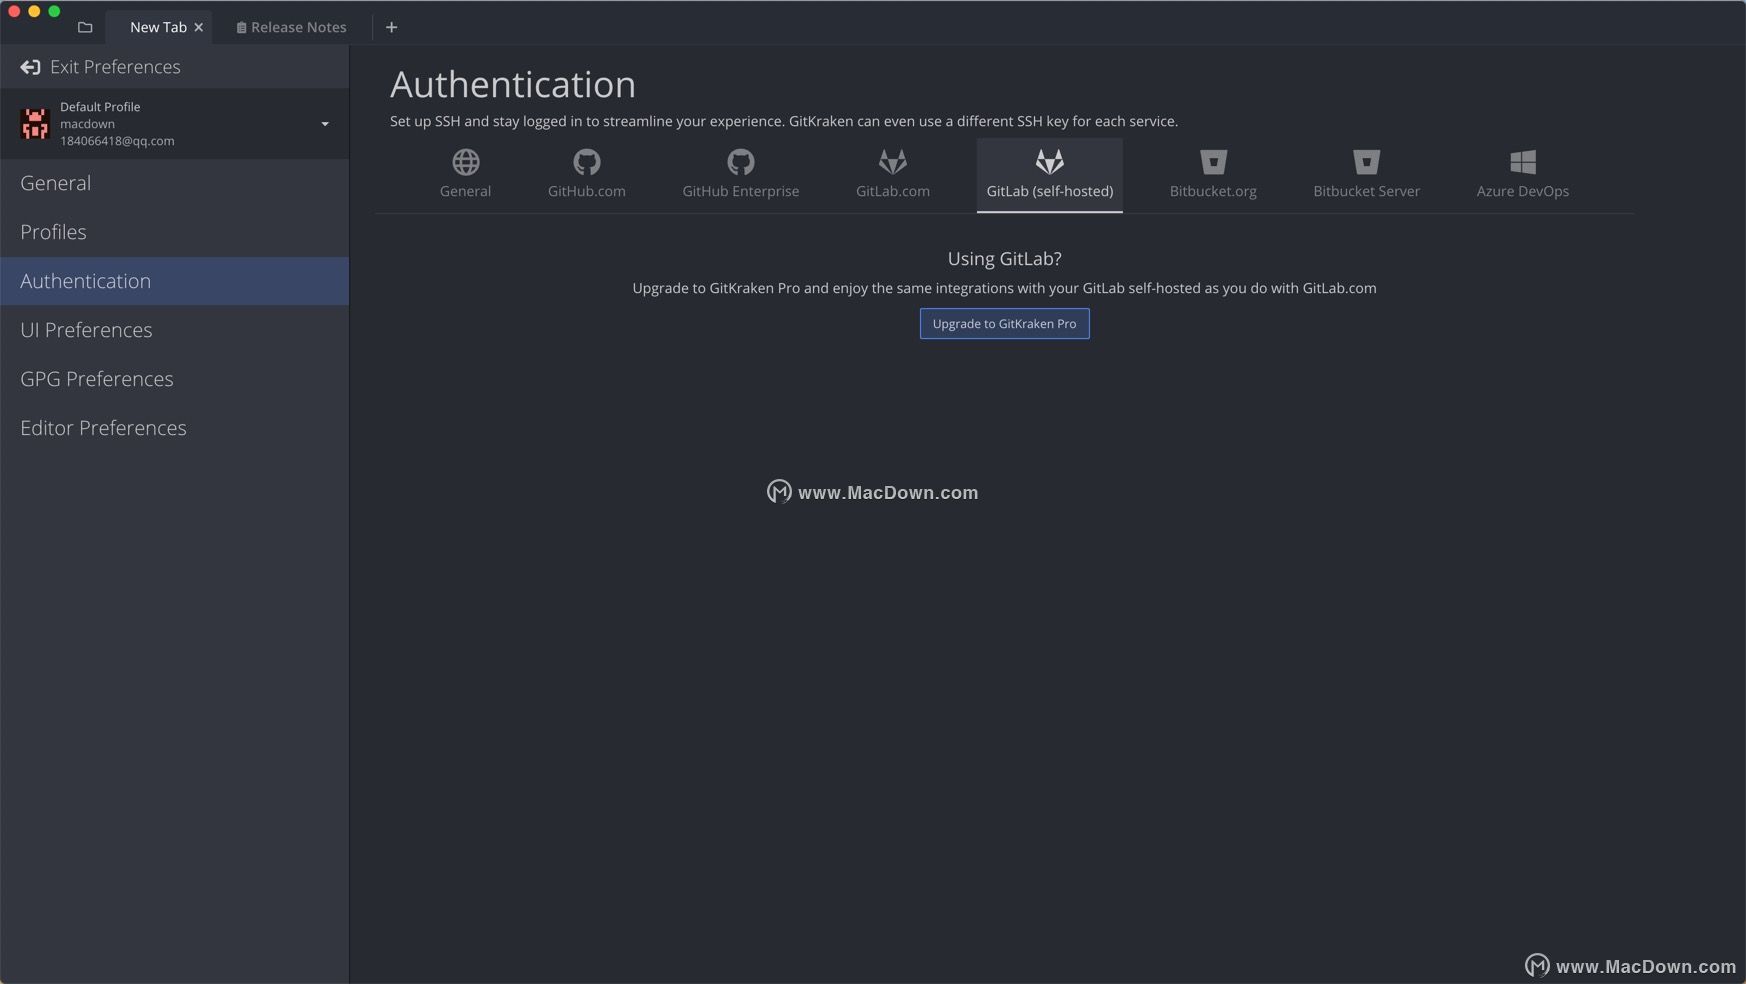Open Editor Preferences section

174,428
